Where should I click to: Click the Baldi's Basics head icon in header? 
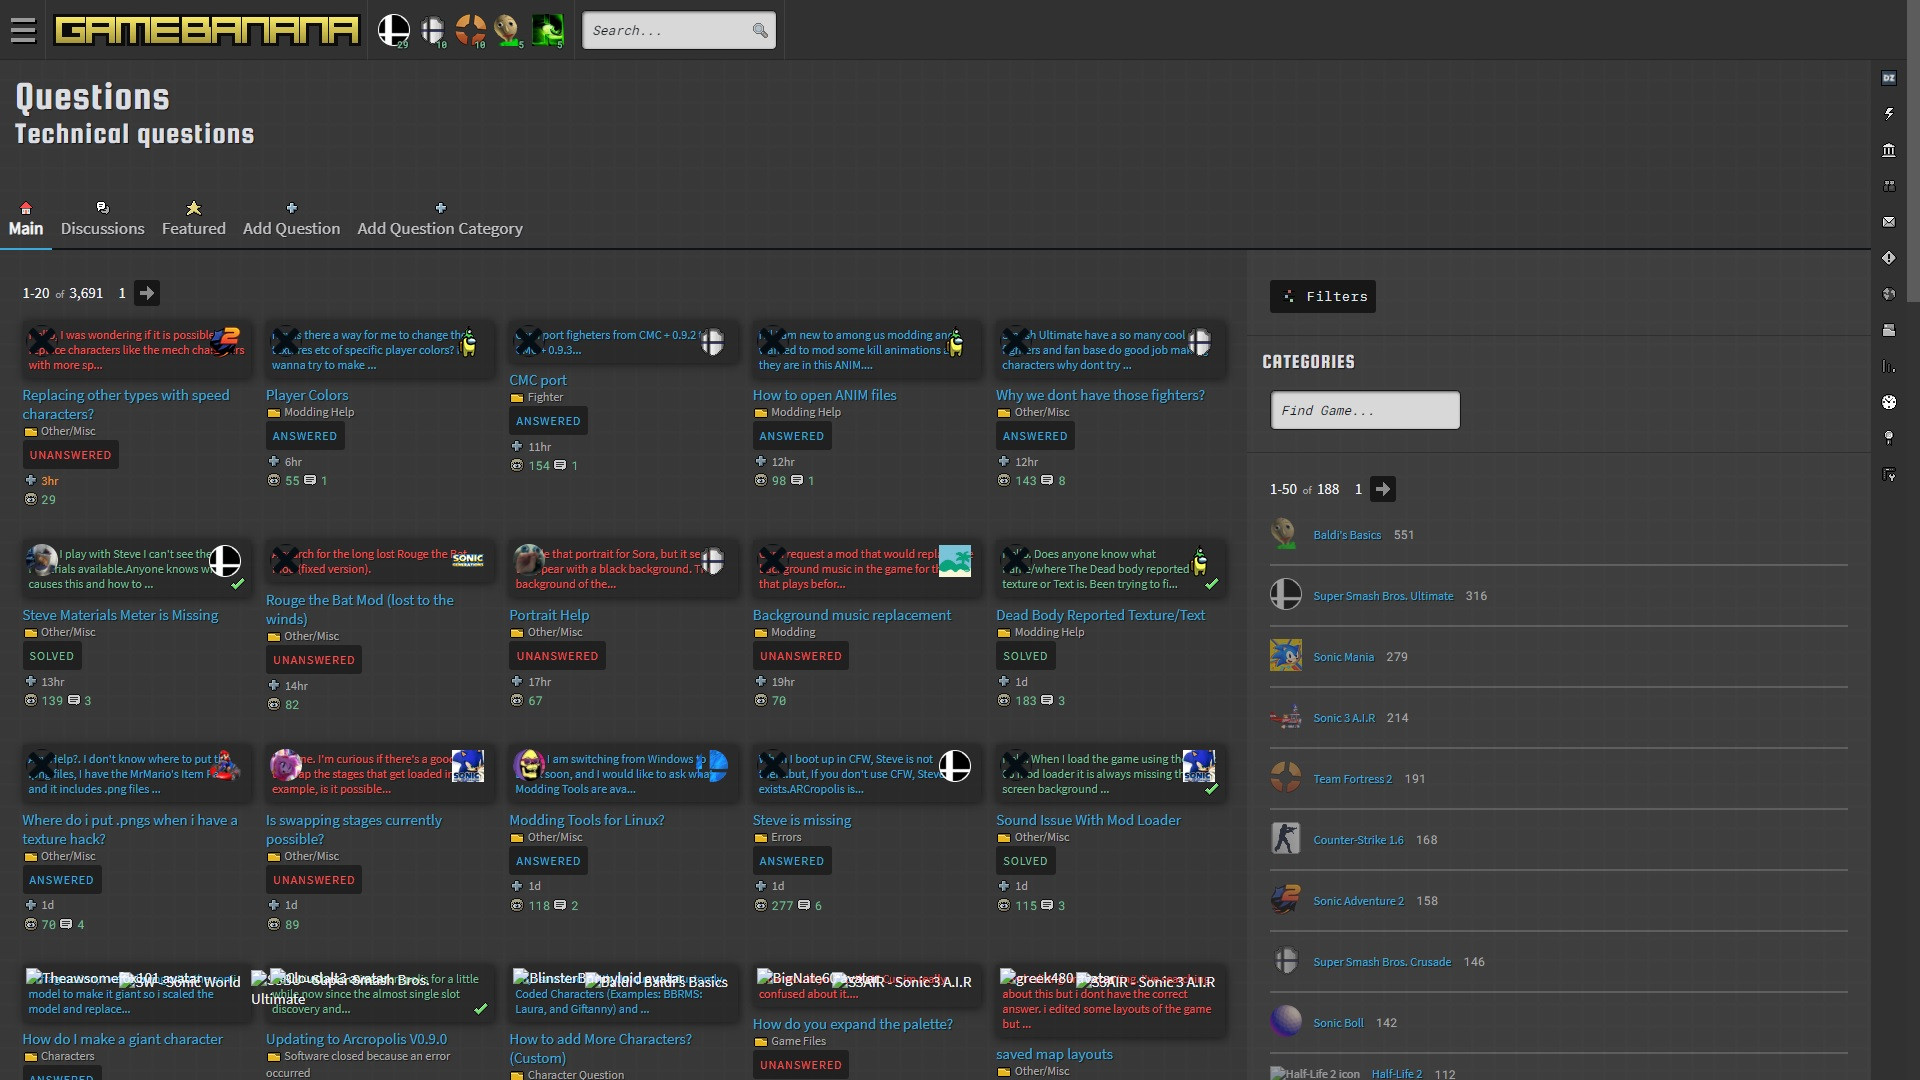pyautogui.click(x=508, y=30)
